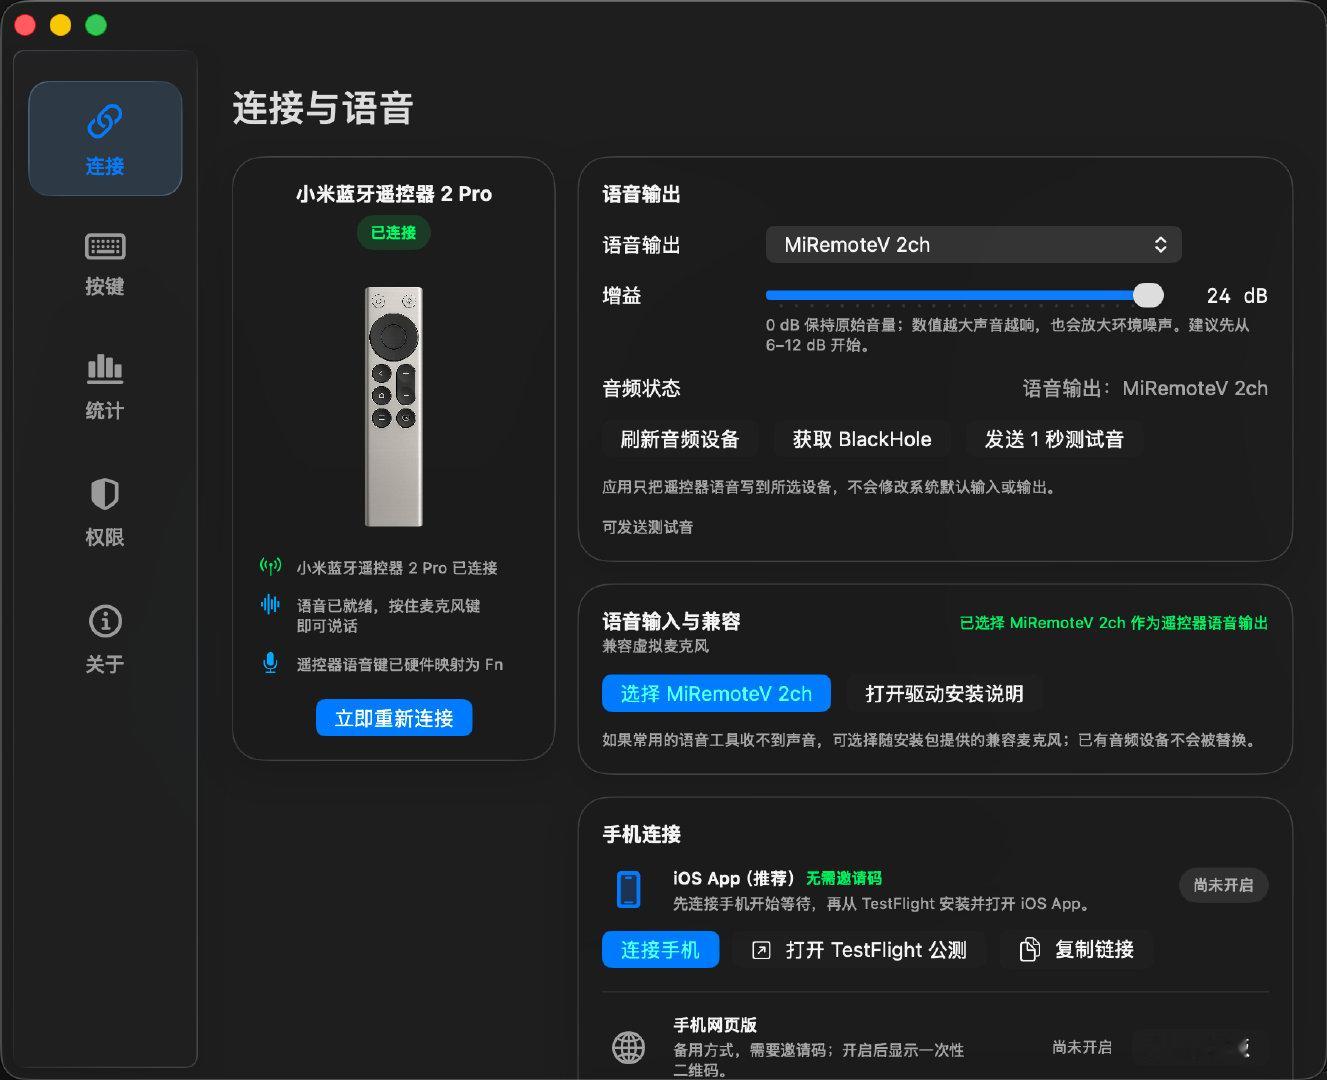Click the globe icon beside 手机网页版
This screenshot has width=1327, height=1080.
(x=629, y=1047)
